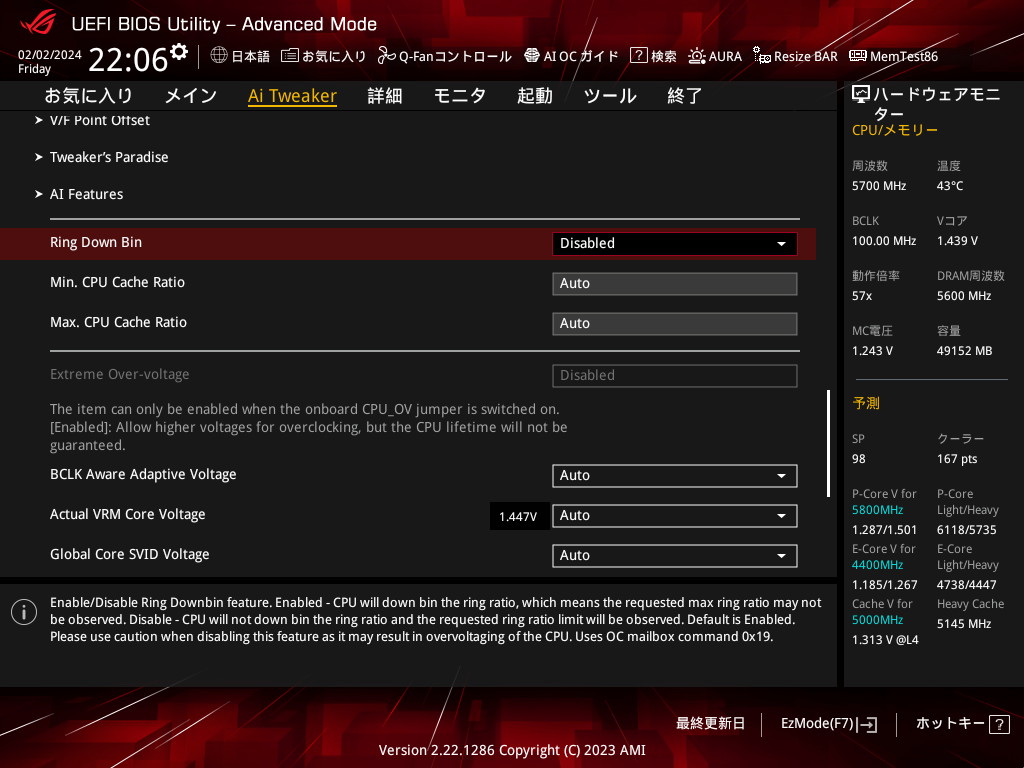The width and height of the screenshot is (1024, 768).
Task: Open AURA lighting icon
Action: [x=697, y=56]
